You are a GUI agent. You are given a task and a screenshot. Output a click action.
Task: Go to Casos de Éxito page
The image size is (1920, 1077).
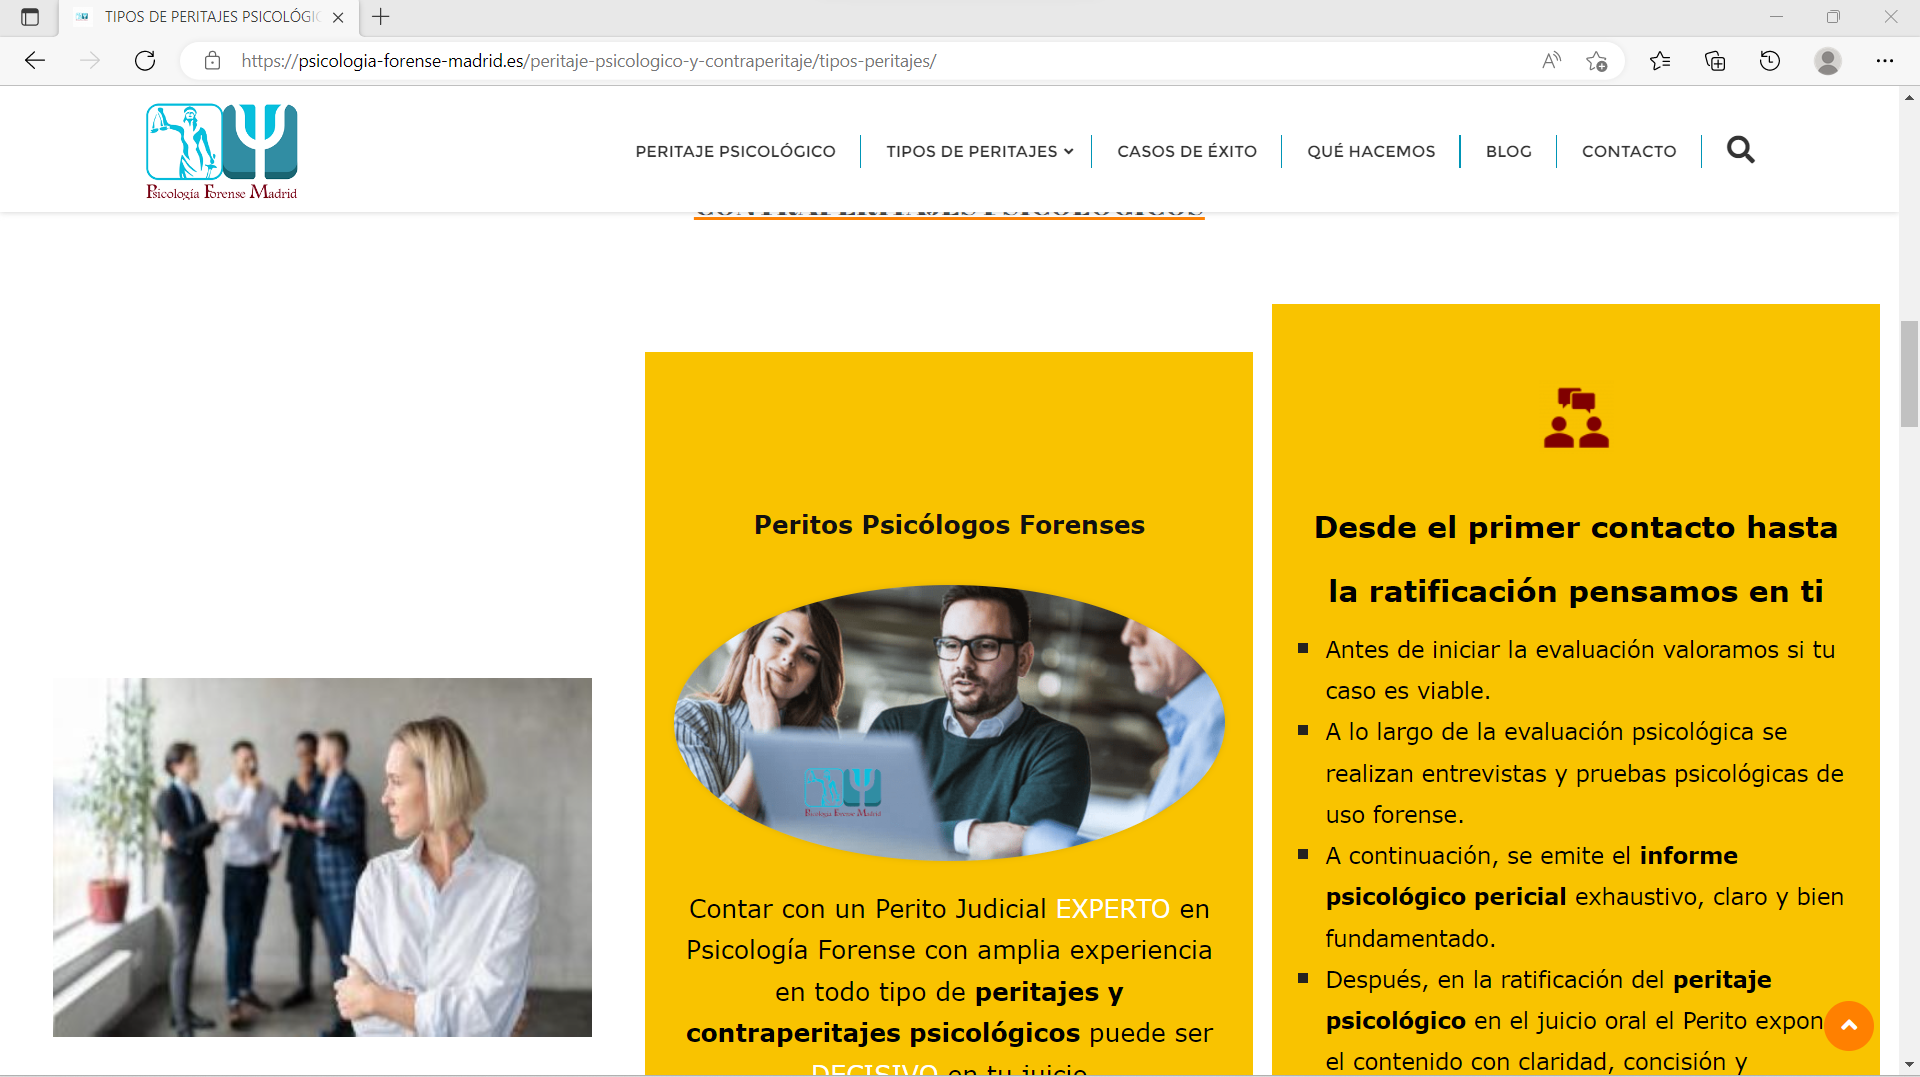pos(1187,151)
